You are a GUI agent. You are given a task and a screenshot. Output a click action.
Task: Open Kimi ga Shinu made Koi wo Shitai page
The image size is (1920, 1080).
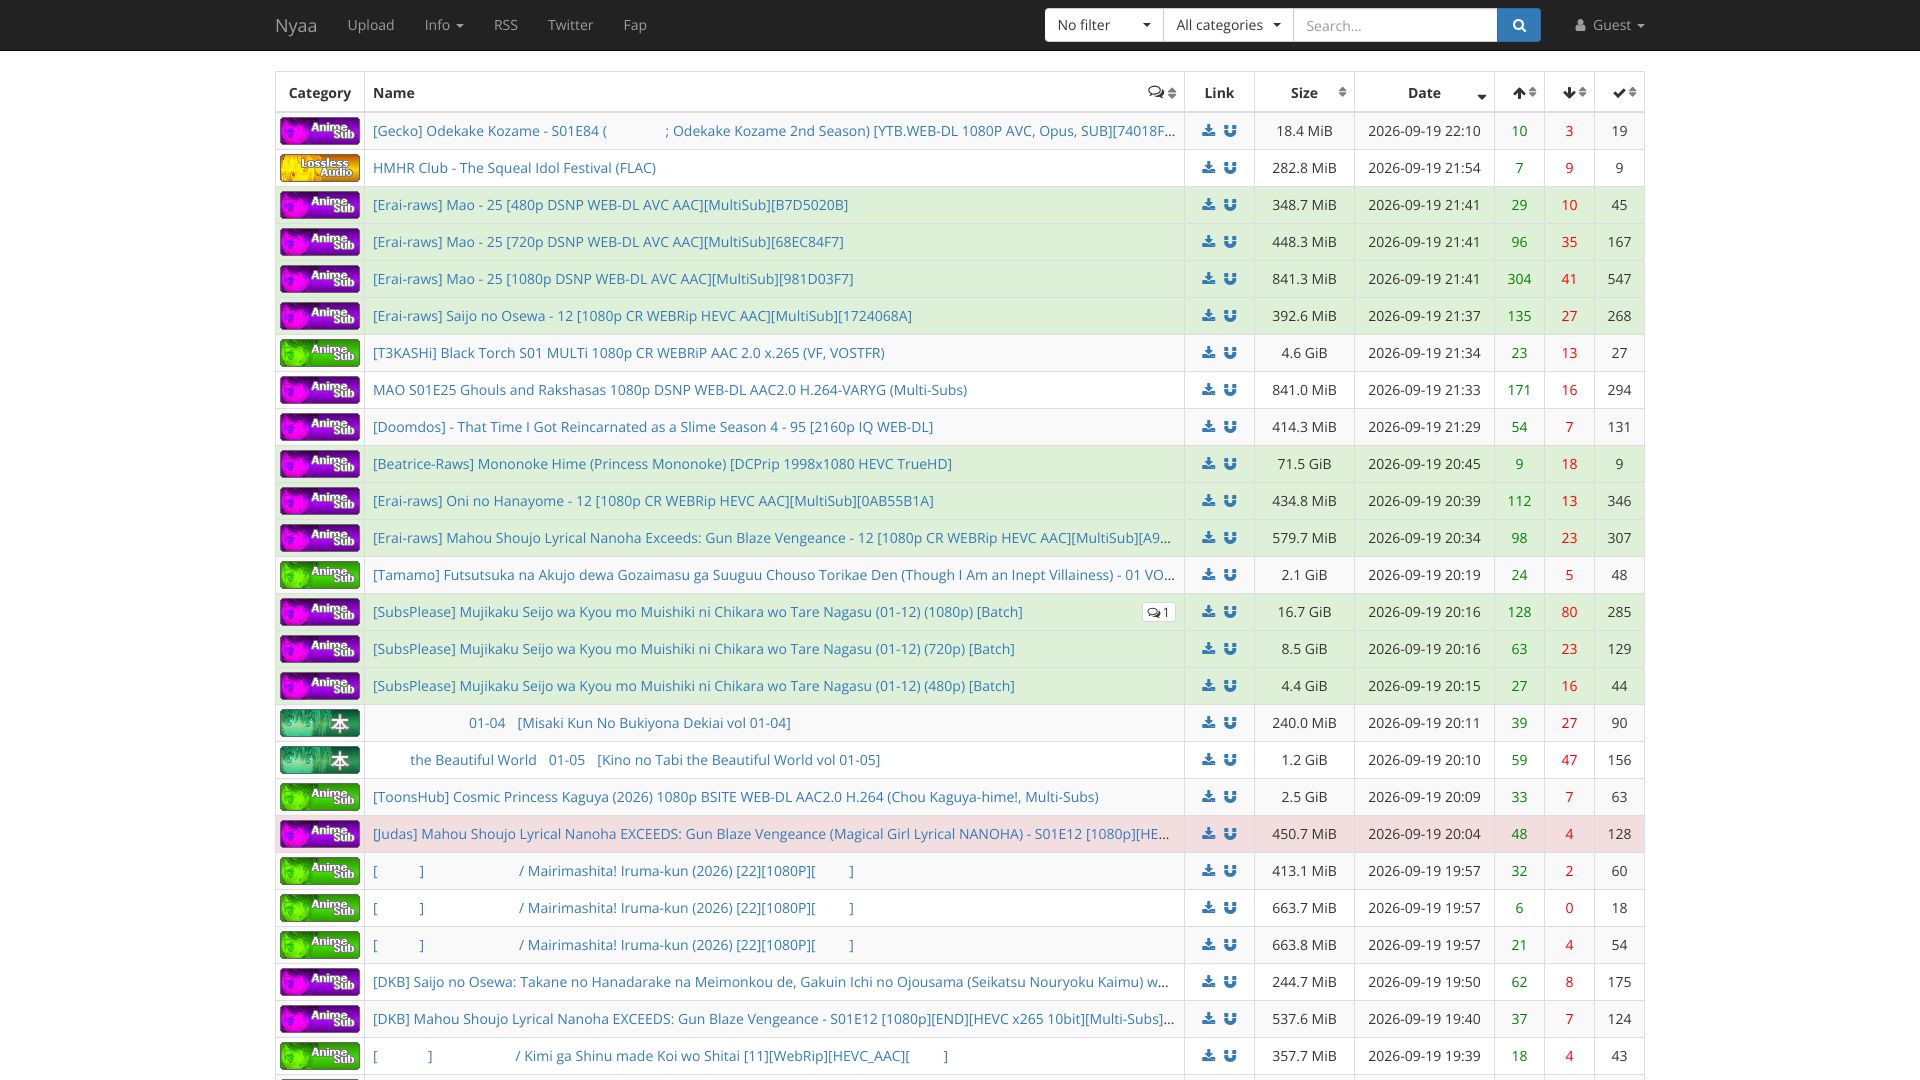coord(660,1056)
